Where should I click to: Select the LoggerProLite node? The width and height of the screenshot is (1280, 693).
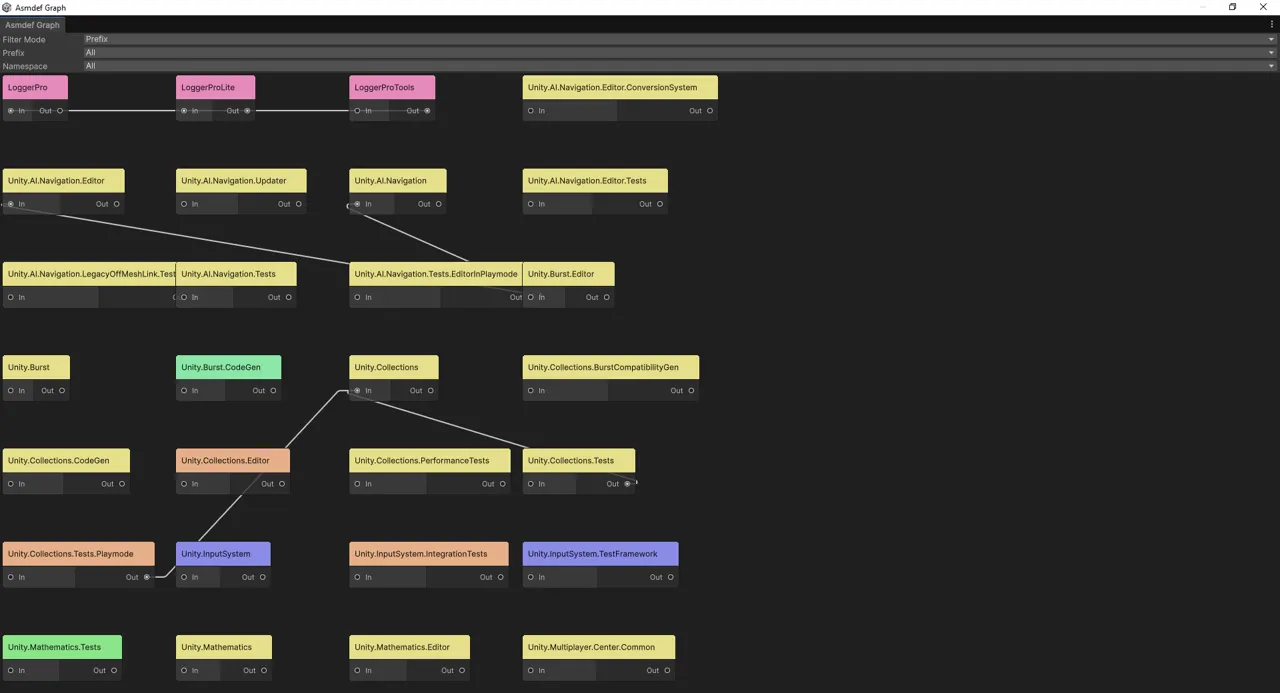[215, 87]
